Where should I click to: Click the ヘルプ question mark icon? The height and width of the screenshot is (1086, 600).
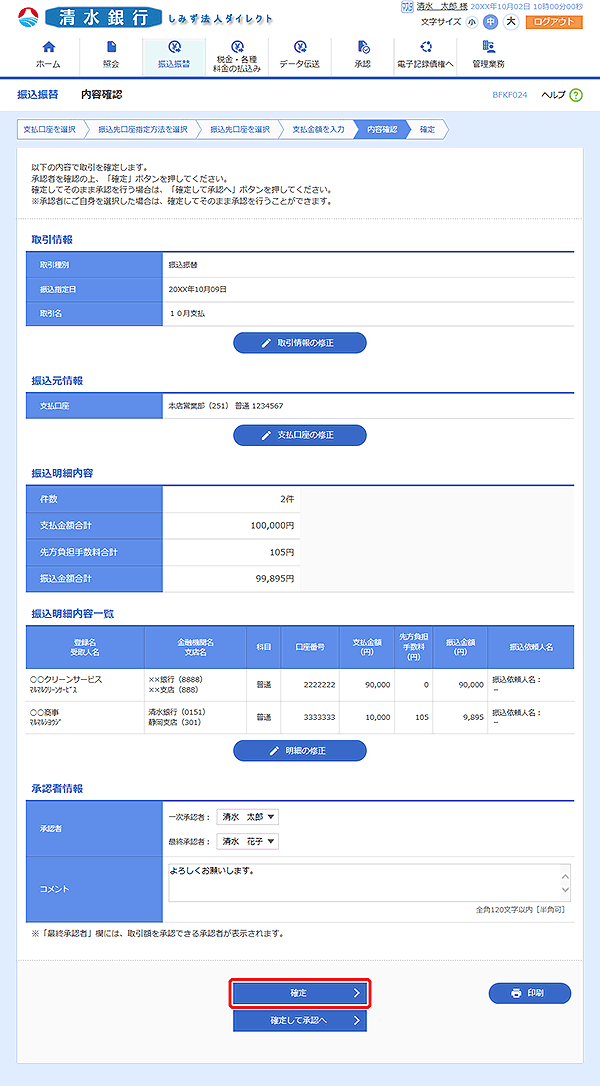click(x=577, y=95)
